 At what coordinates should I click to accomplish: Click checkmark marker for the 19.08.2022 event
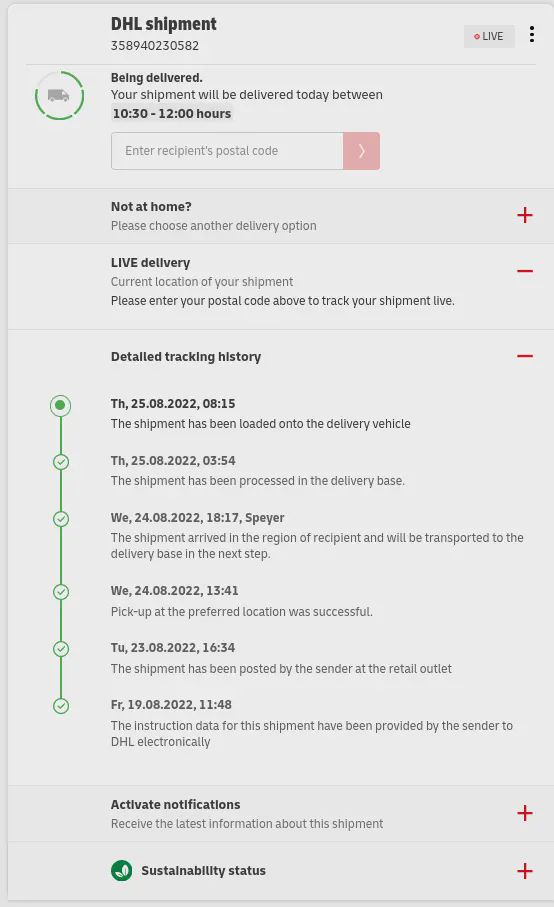61,706
